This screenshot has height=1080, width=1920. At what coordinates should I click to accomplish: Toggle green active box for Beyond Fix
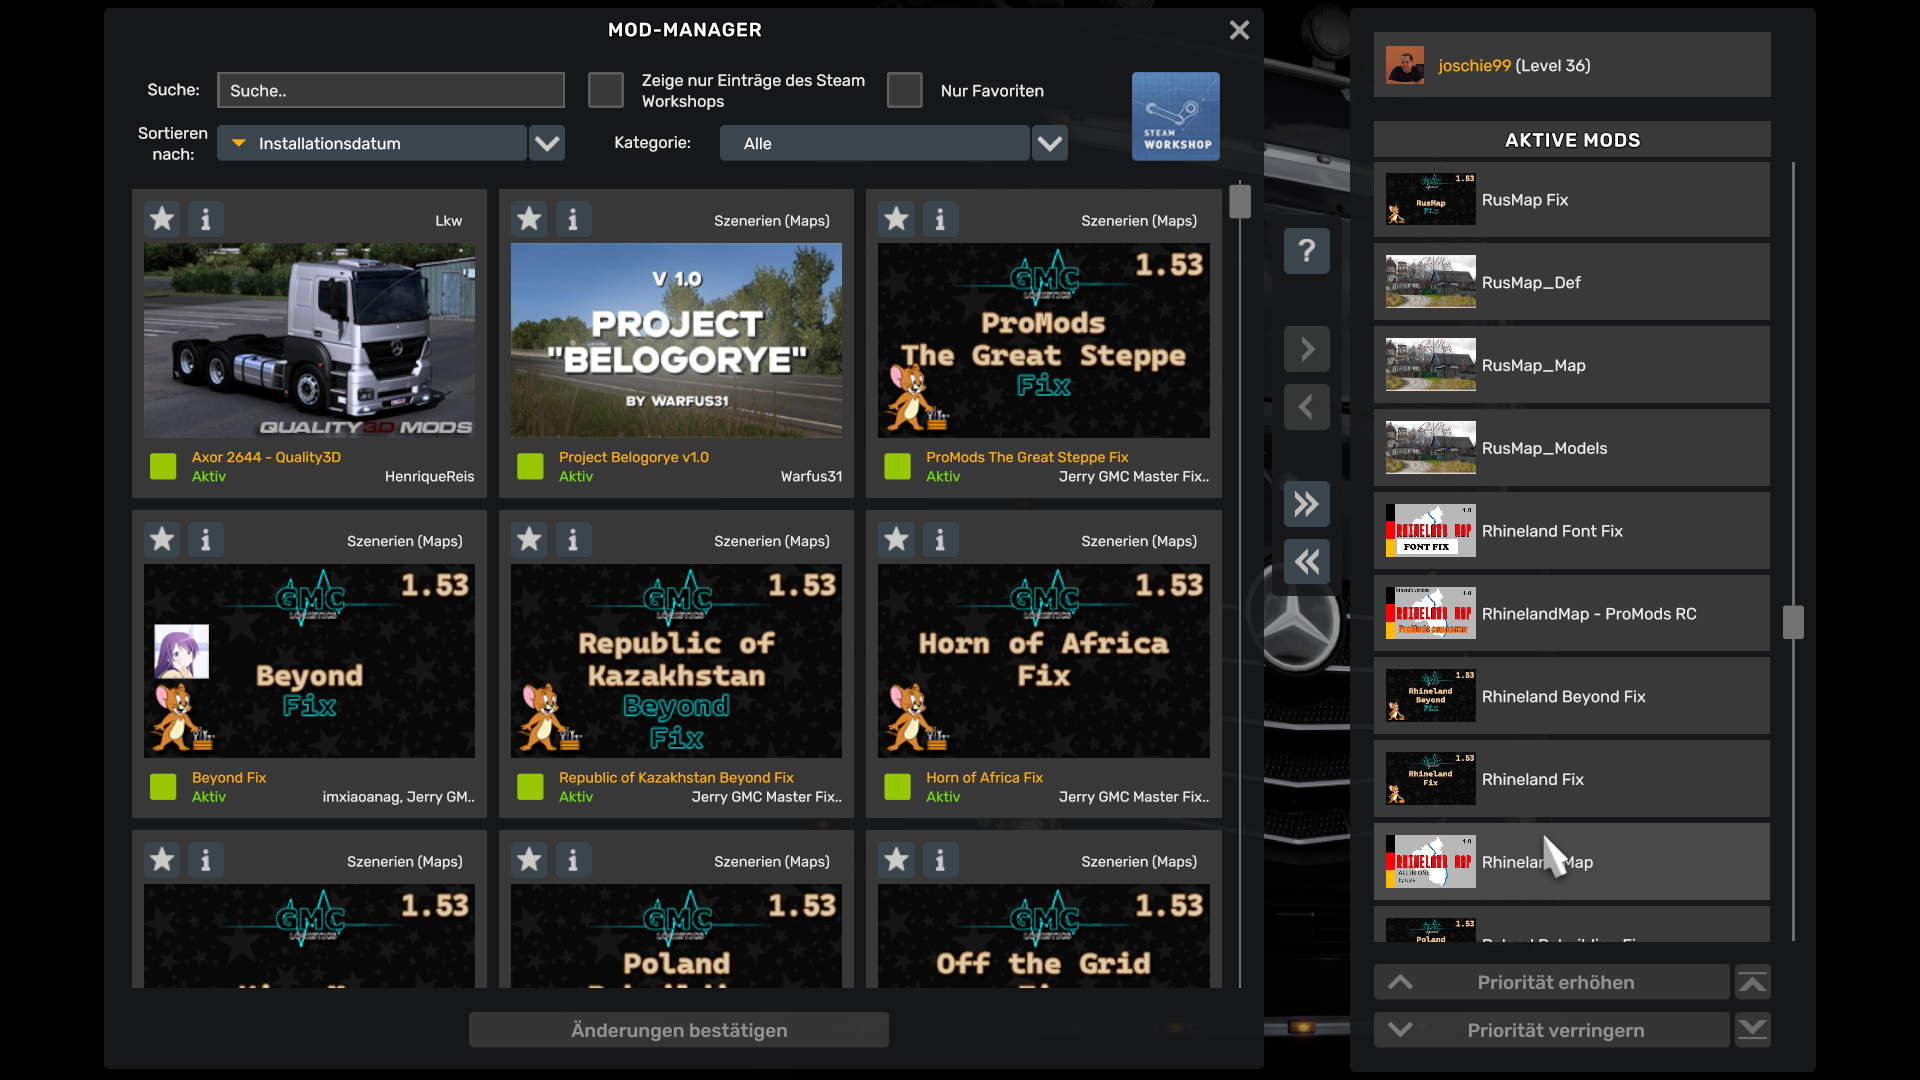point(163,787)
